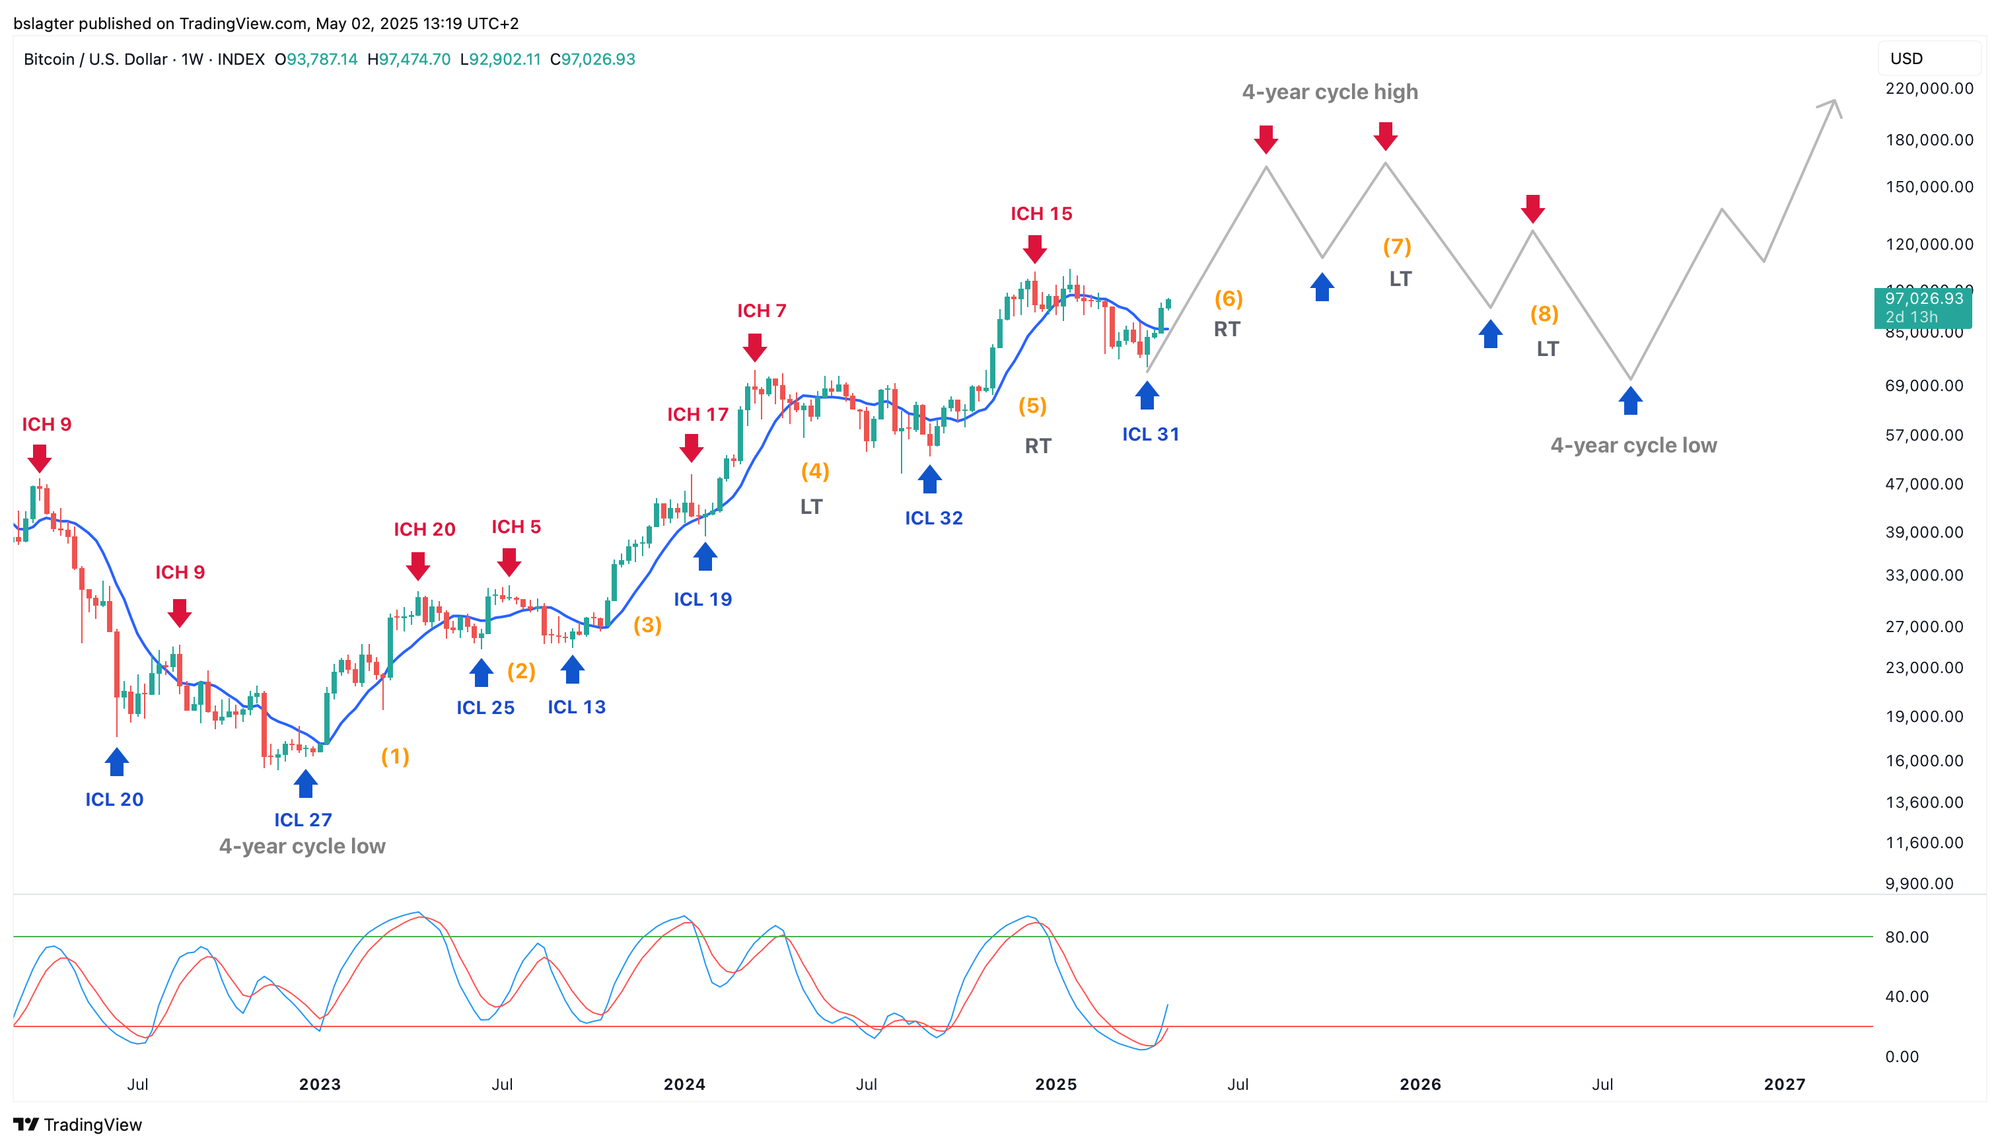Click the 2026 marker on time axis
This screenshot has width=2000, height=1148.
point(1420,1084)
